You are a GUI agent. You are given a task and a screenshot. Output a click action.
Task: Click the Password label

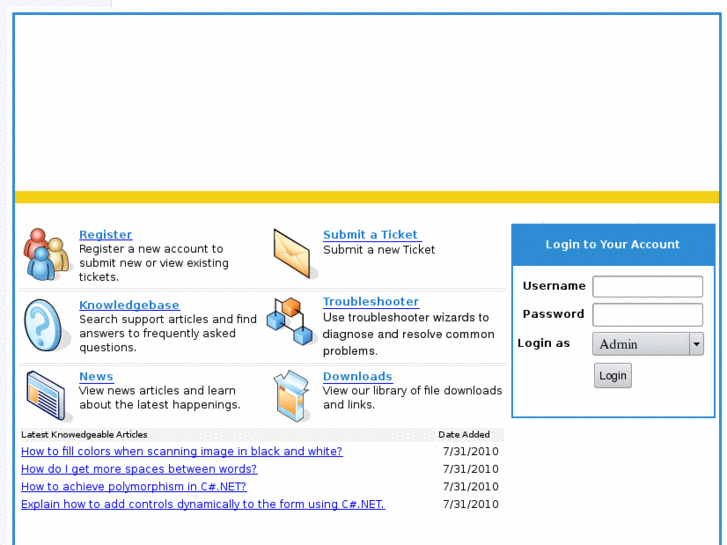(553, 314)
